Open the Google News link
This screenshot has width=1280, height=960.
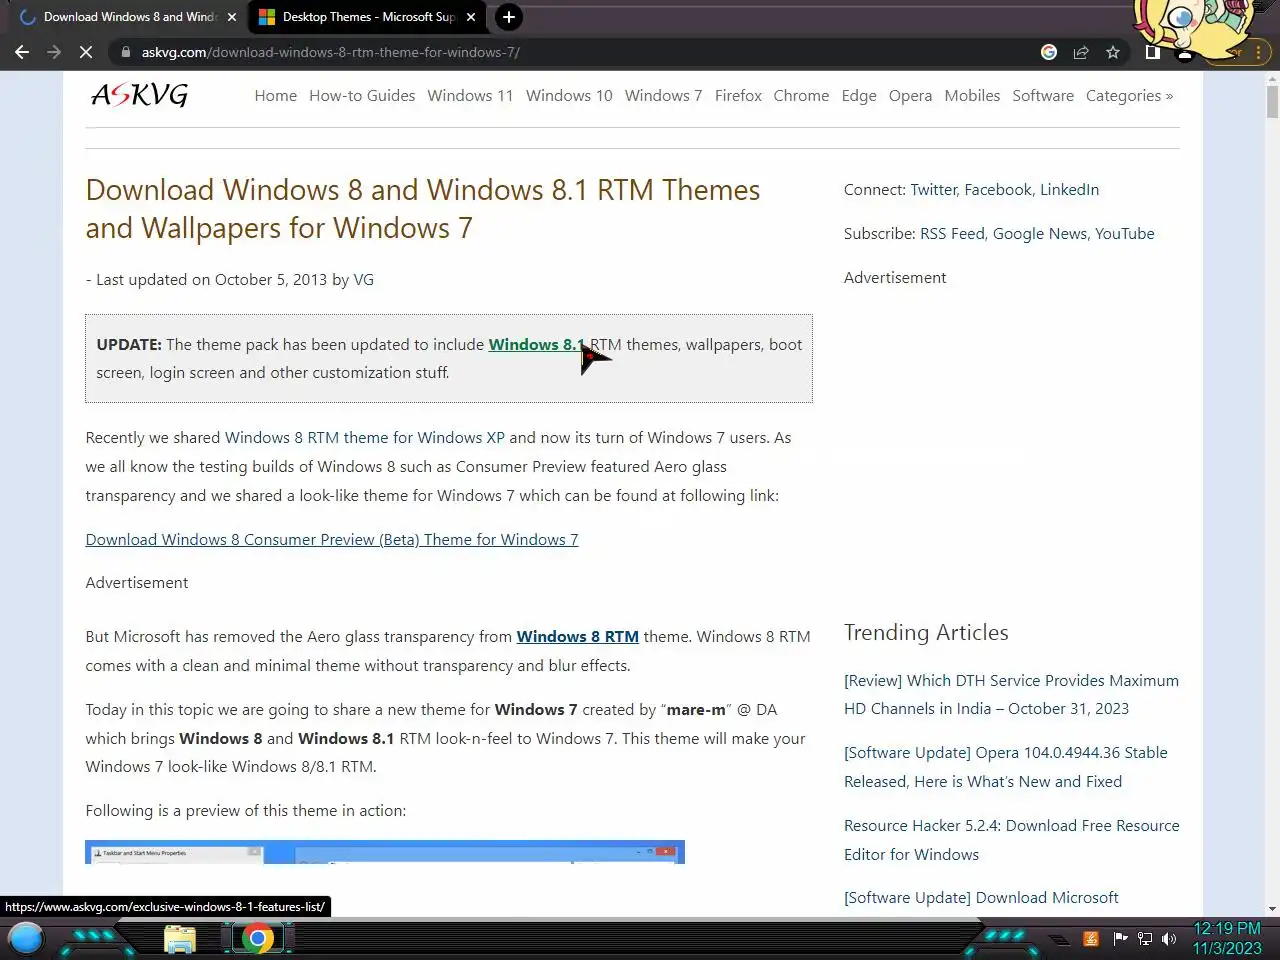tap(1040, 234)
